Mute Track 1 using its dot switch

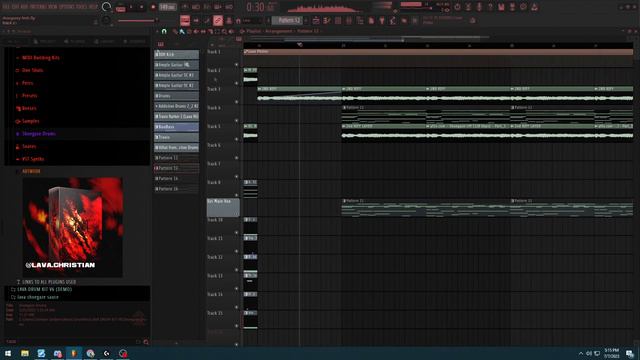[236, 64]
